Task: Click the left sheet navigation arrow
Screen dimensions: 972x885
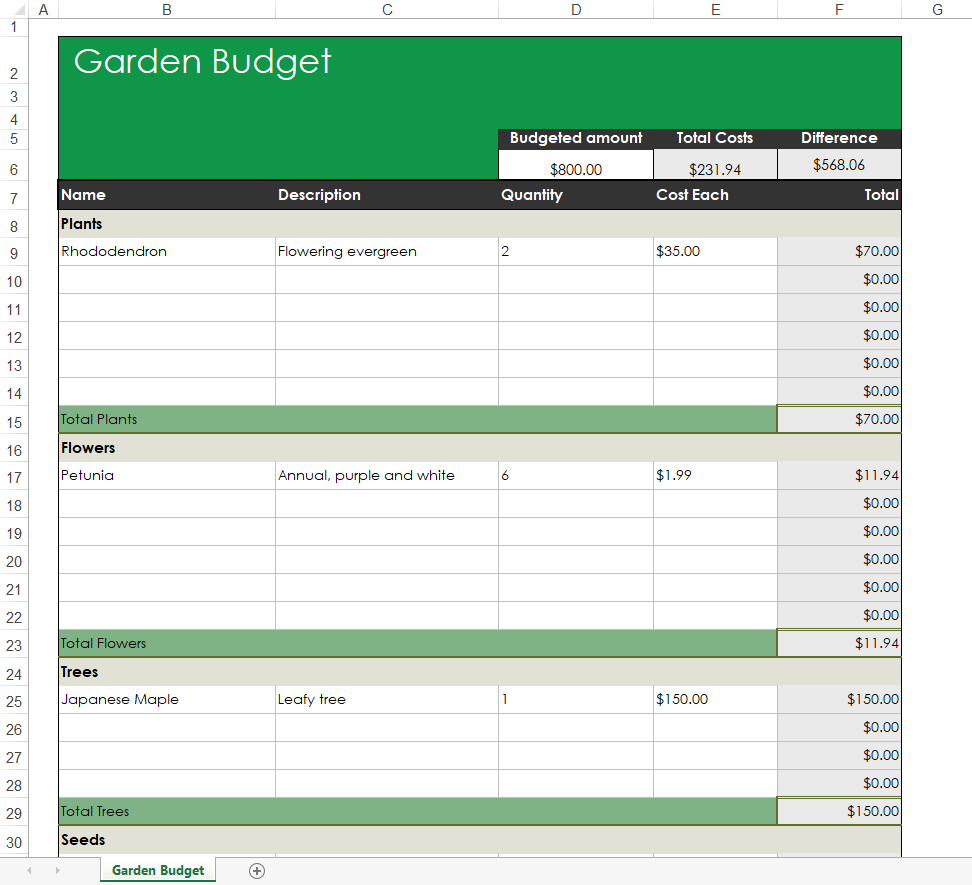Action: tap(29, 870)
